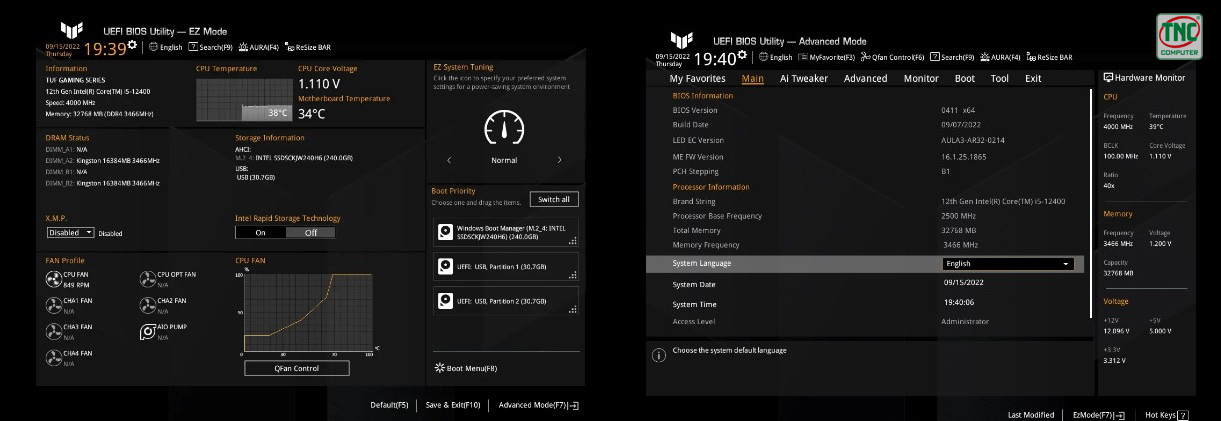Viewport: 1221px width, 421px height.
Task: Click the Access Level value Administrator
Action: [965, 321]
